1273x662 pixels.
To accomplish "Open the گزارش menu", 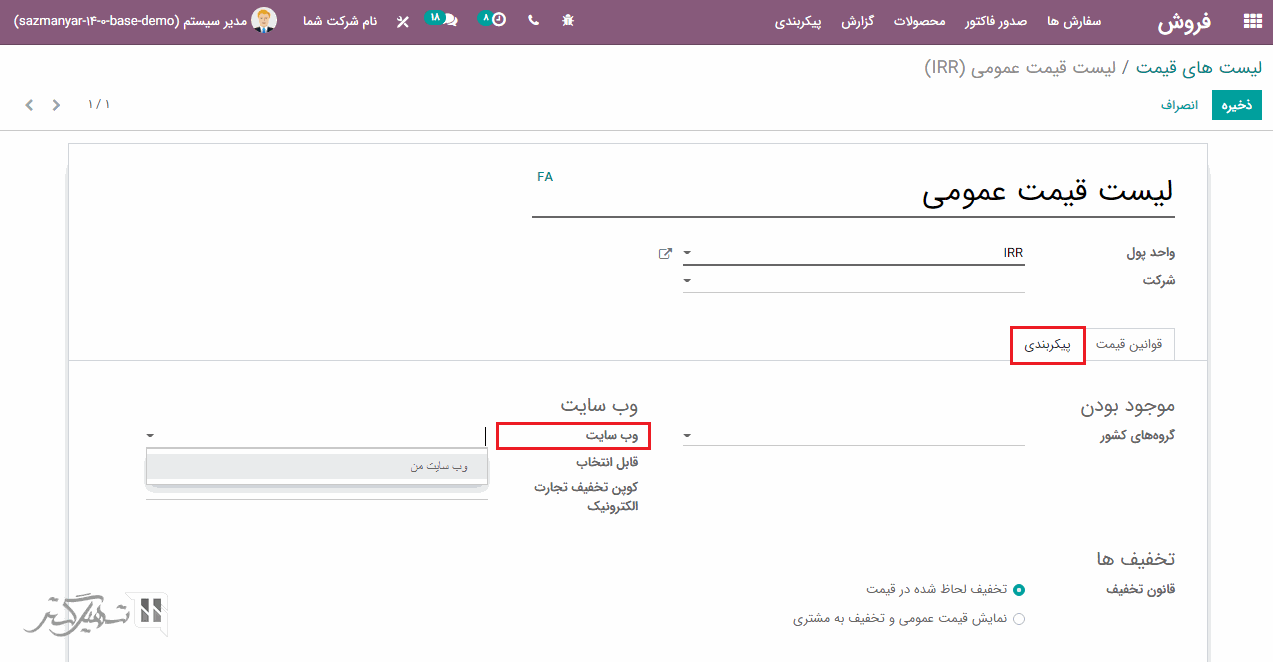I will click(857, 21).
